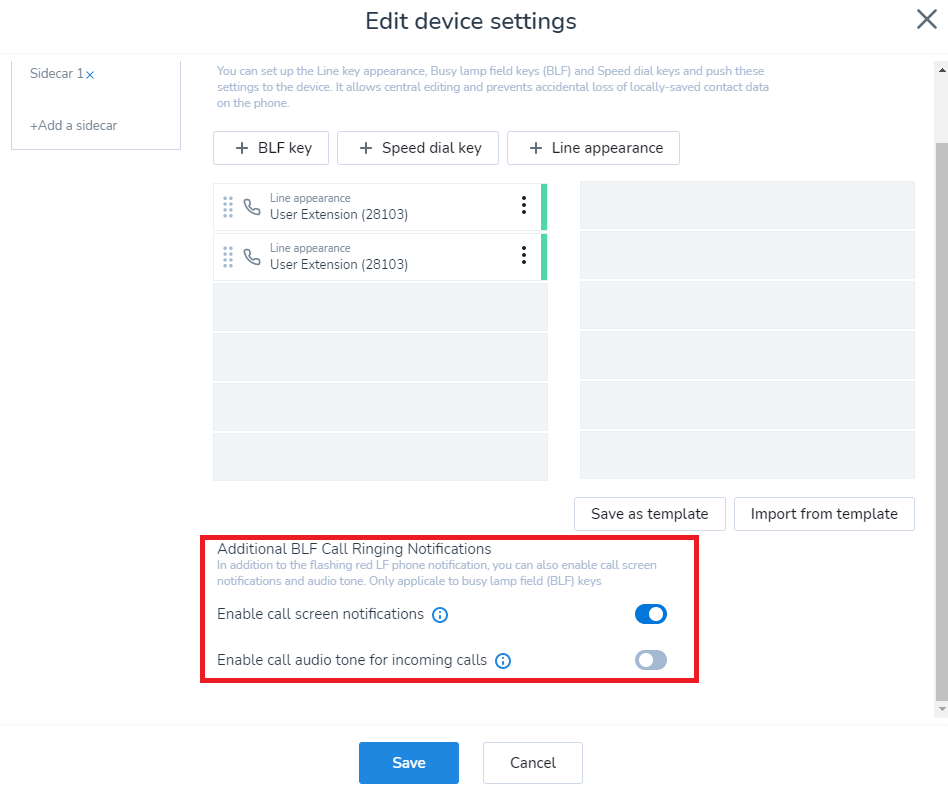Click the drag handle on second line appearance

[228, 257]
